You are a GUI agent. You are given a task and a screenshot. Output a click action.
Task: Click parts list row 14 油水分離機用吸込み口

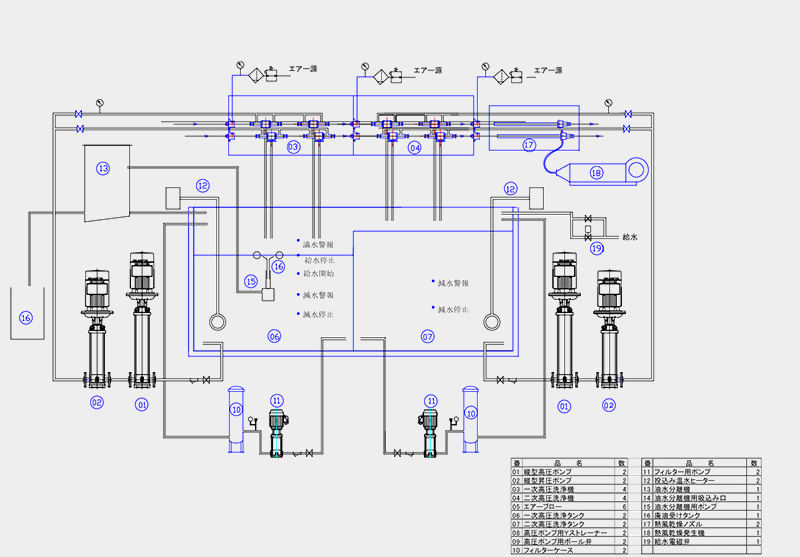tap(702, 498)
